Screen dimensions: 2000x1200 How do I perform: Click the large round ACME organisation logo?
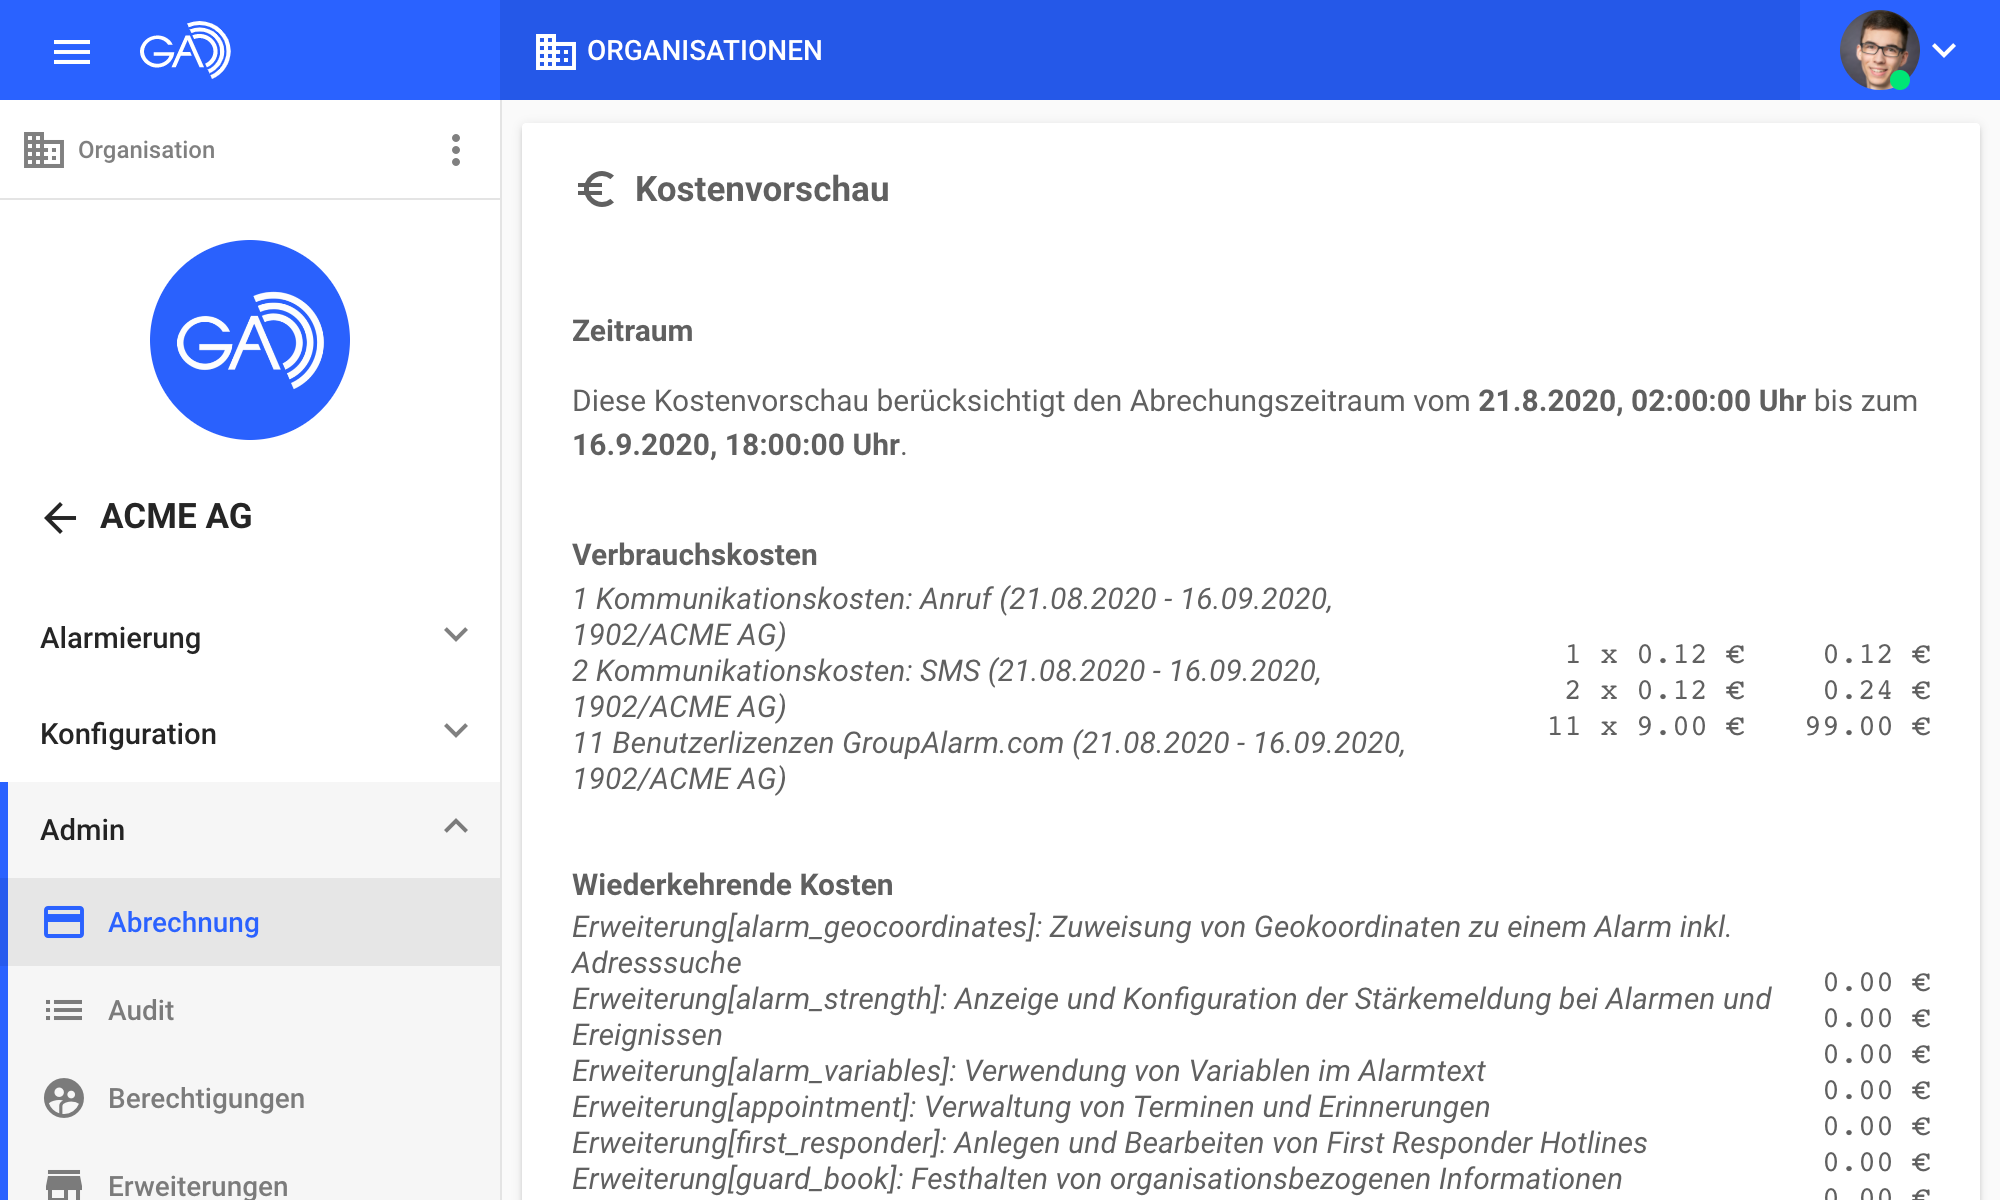(250, 340)
